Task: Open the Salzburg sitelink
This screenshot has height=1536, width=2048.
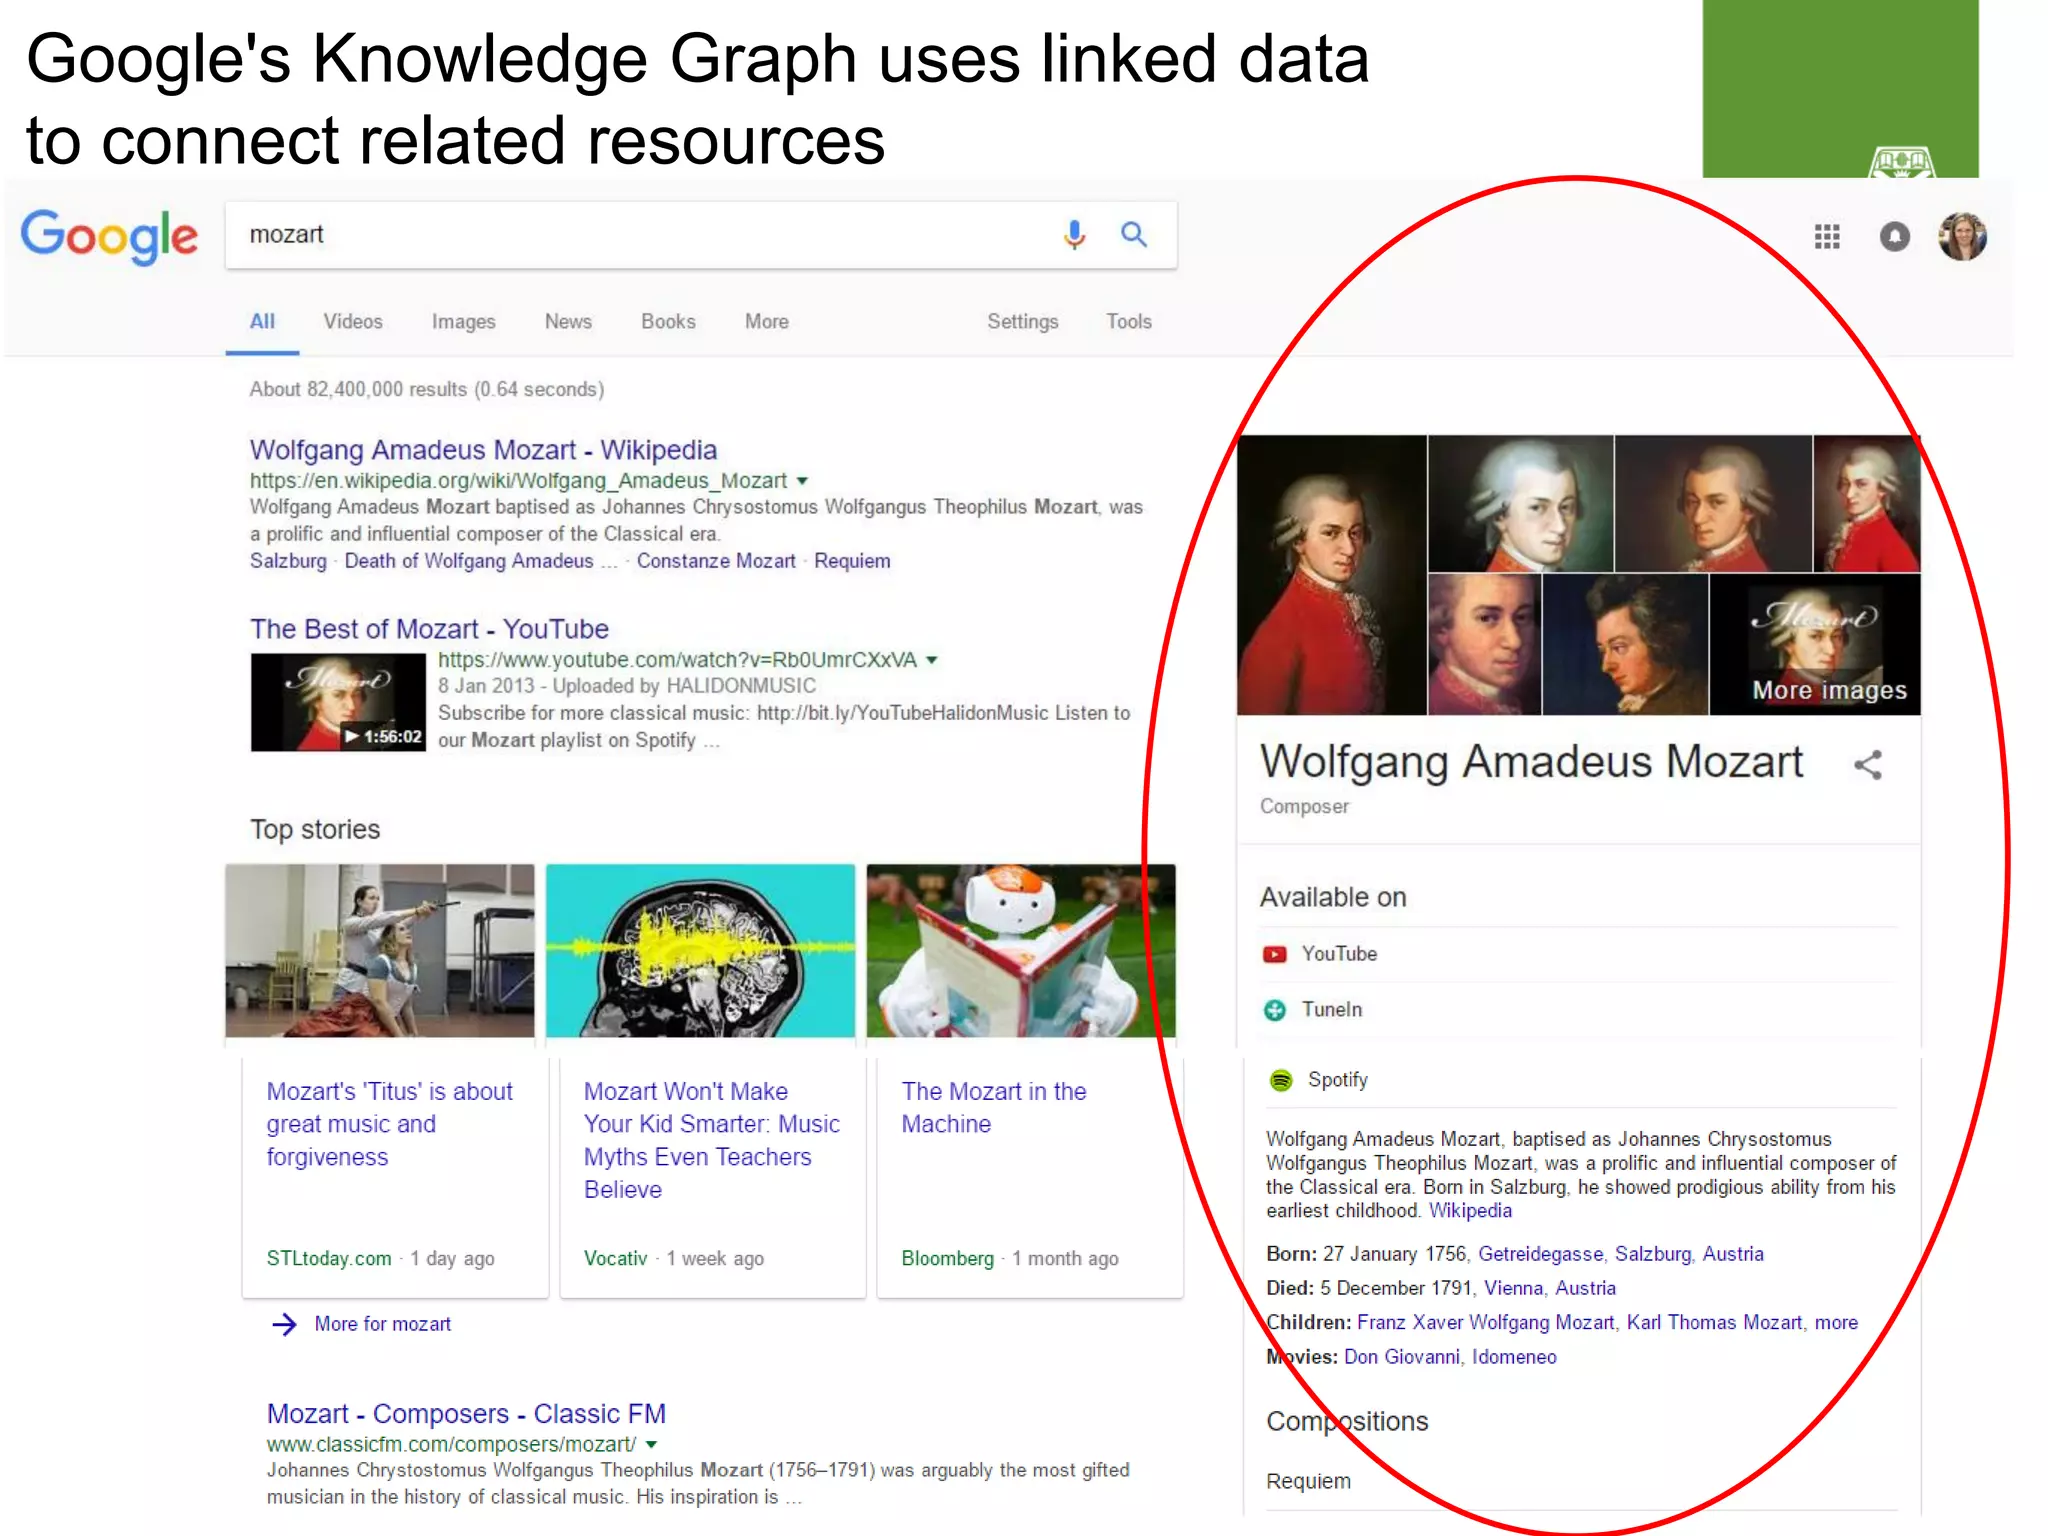Action: click(288, 561)
